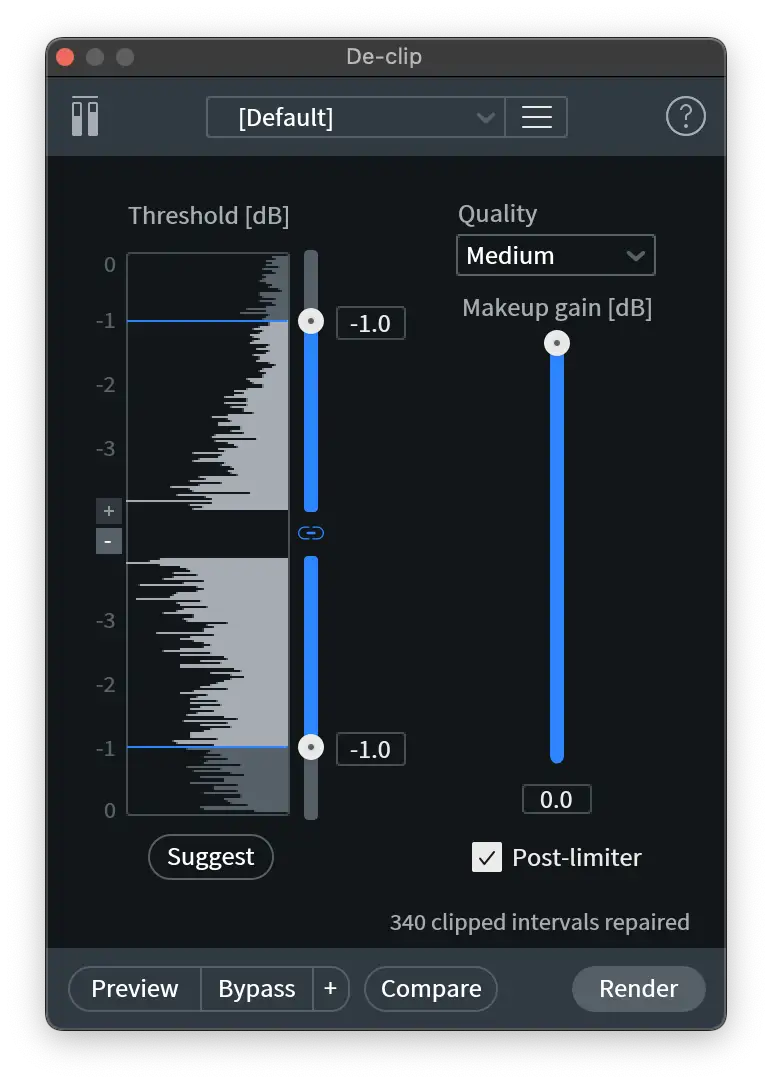Click the histogram zoom in plus button
This screenshot has height=1084, width=772.
pos(109,511)
